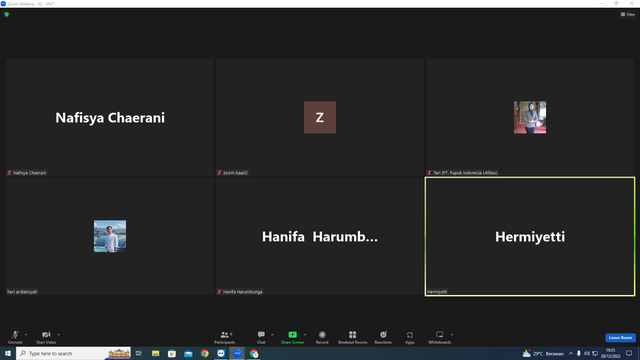Open the notification center icon
This screenshot has height=360, width=640.
tap(629, 353)
